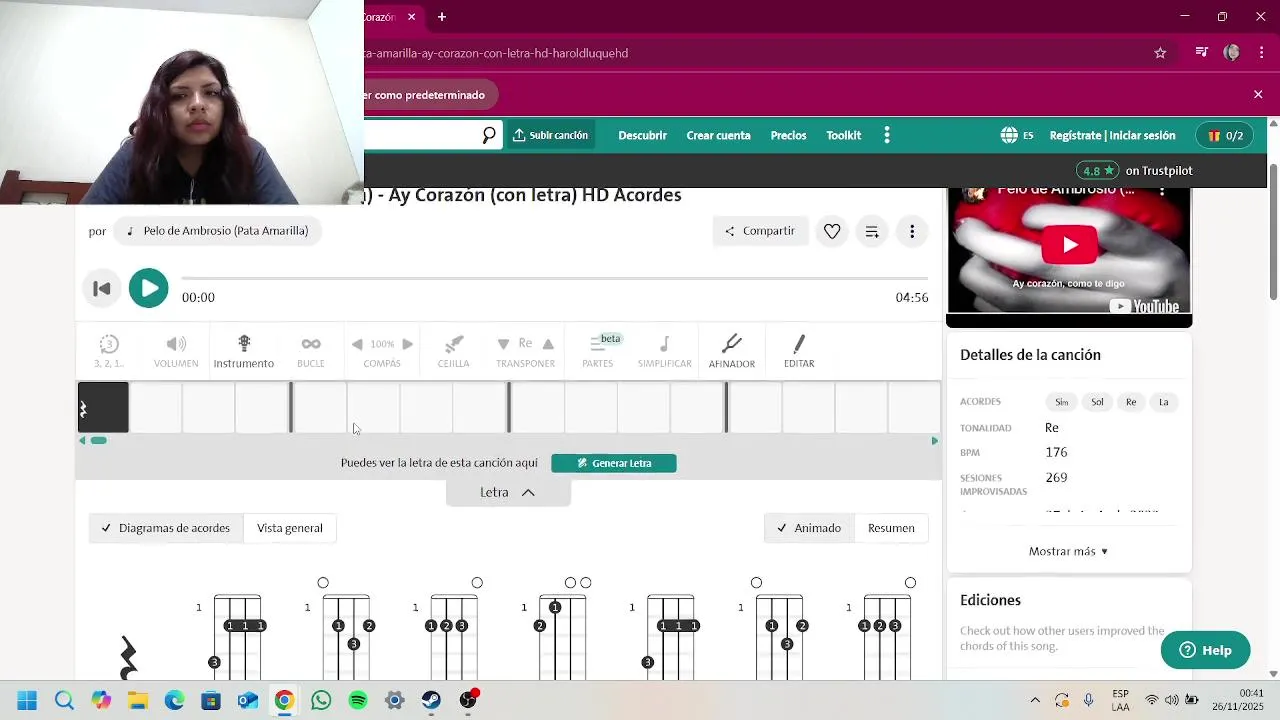Image resolution: width=1280 pixels, height=720 pixels.
Task: Restart song with skip-to-start button
Action: click(x=101, y=289)
